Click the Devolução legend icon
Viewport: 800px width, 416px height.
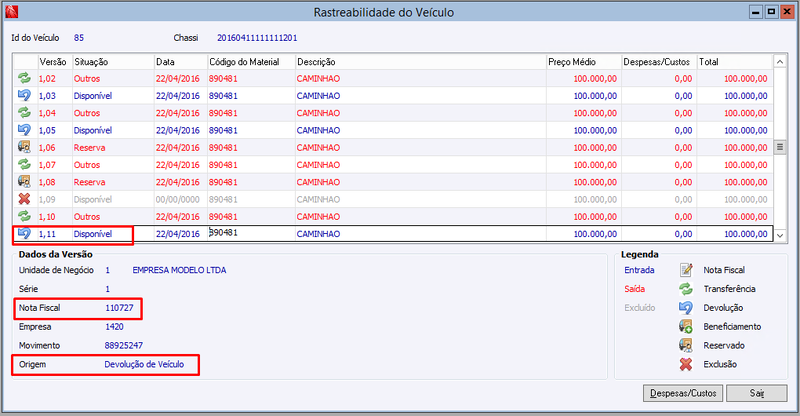click(x=686, y=308)
